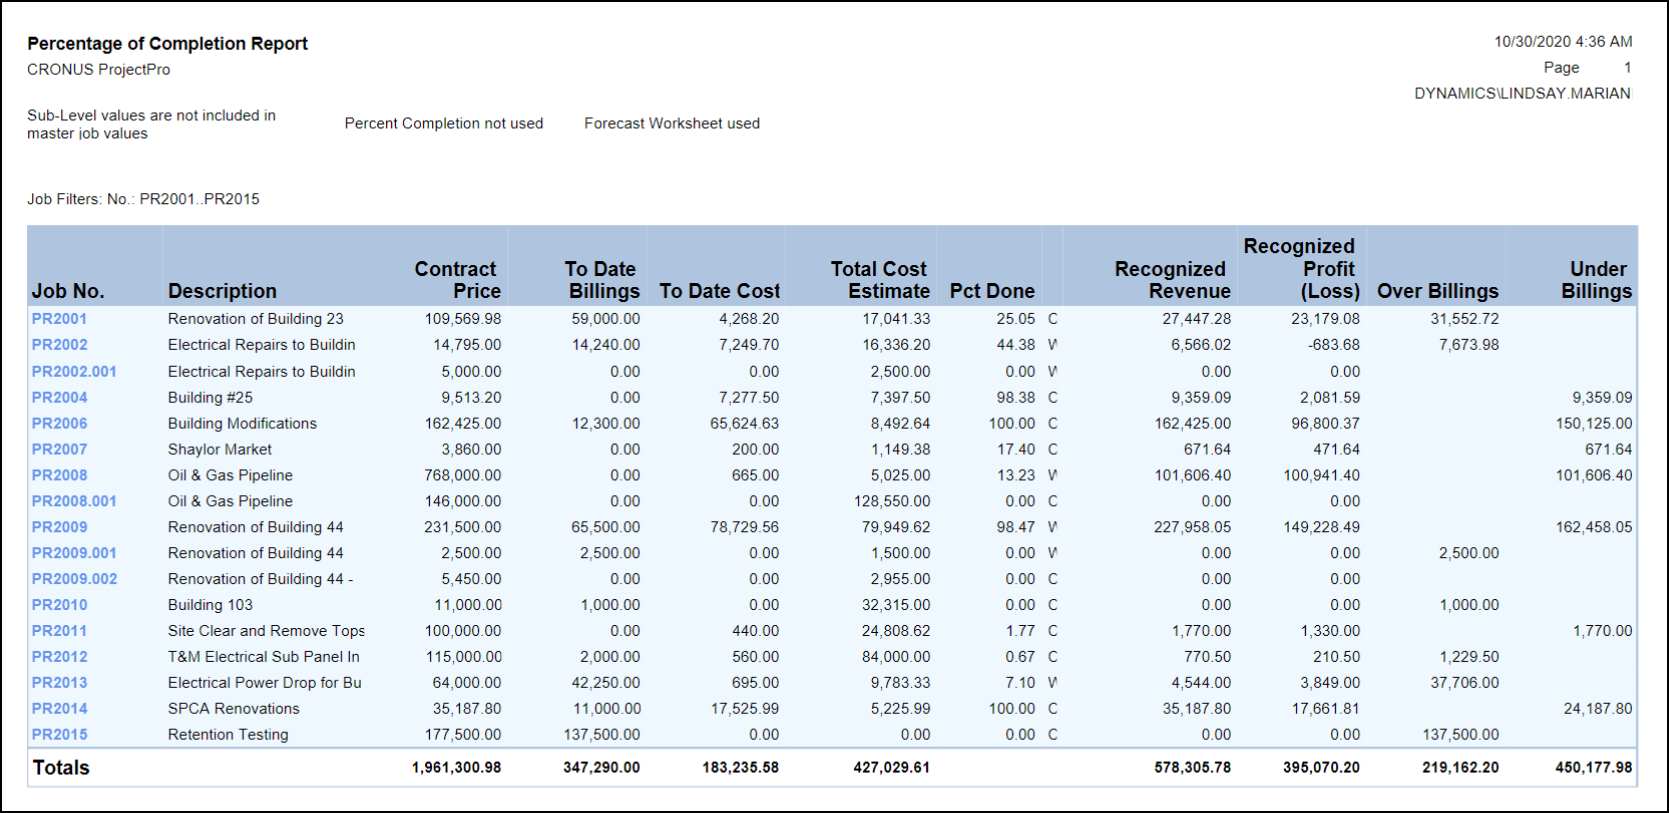Select job number PR2013
The width and height of the screenshot is (1669, 813).
point(59,683)
